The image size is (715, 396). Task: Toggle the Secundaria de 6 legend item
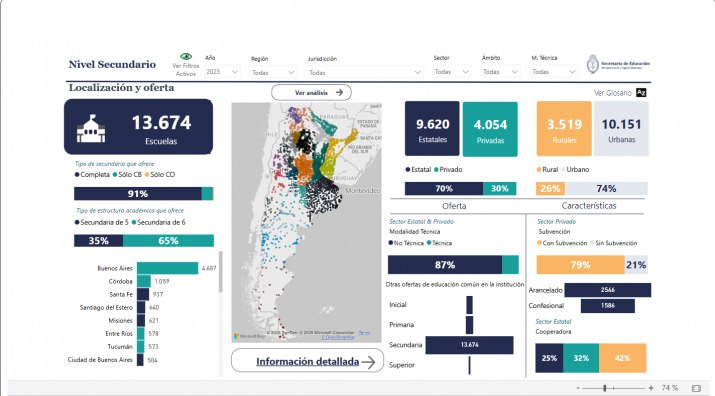point(159,223)
